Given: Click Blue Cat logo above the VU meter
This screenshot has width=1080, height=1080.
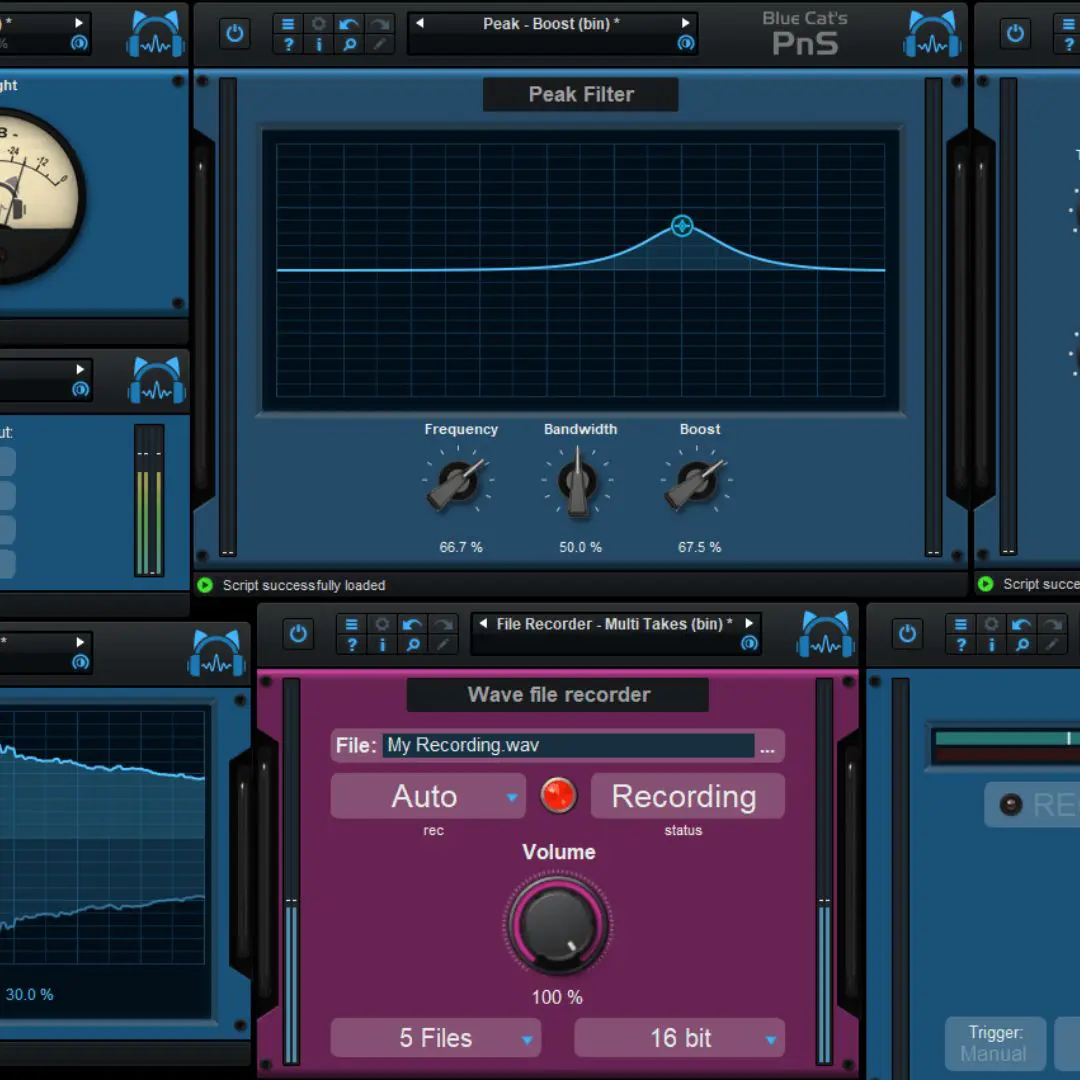Looking at the screenshot, I should coord(156,34).
